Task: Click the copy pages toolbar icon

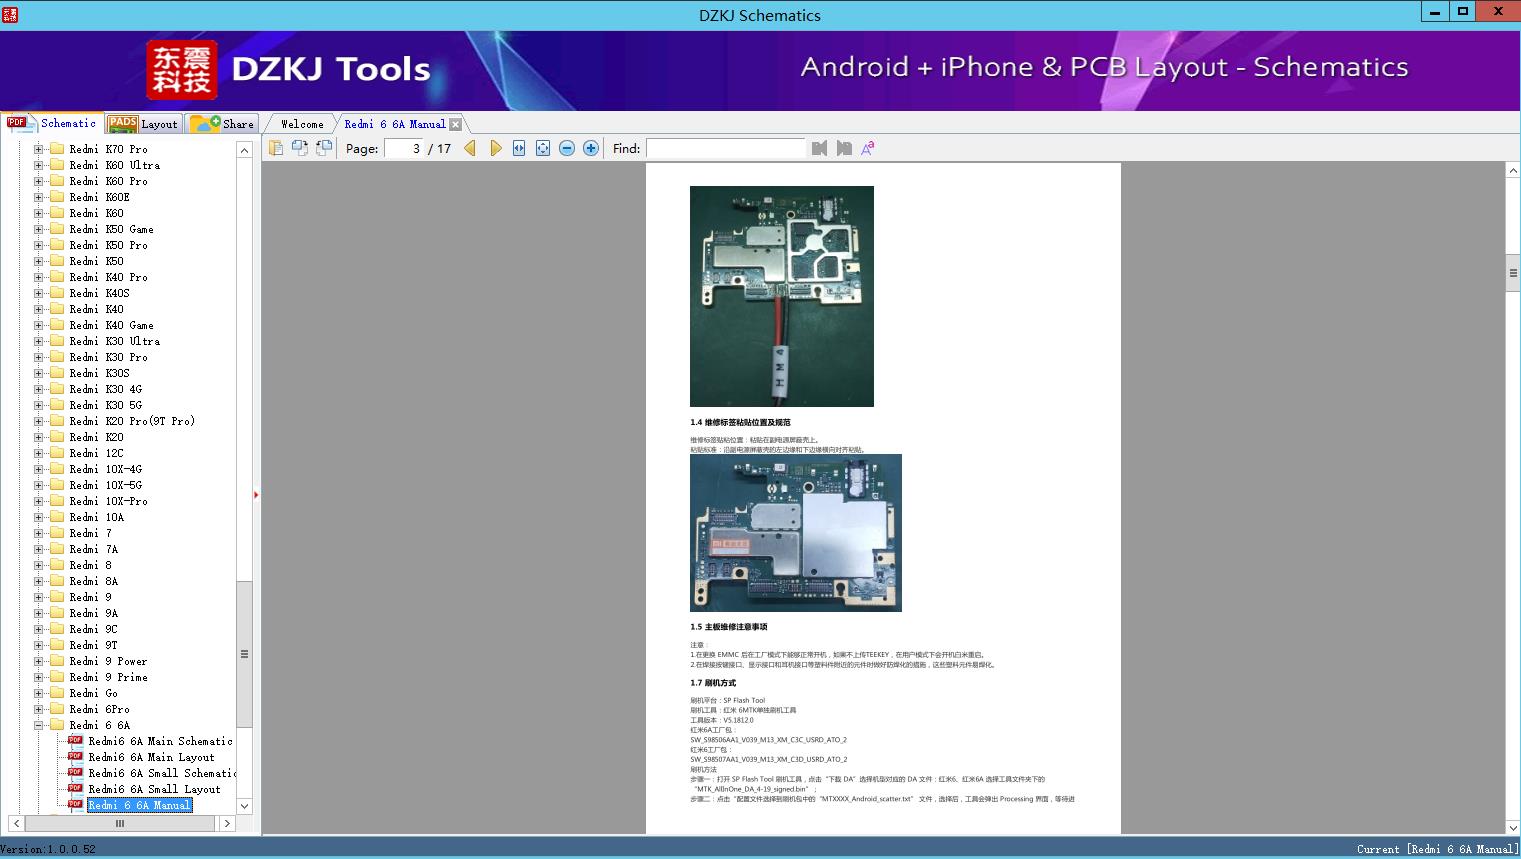Action: pyautogui.click(x=275, y=148)
